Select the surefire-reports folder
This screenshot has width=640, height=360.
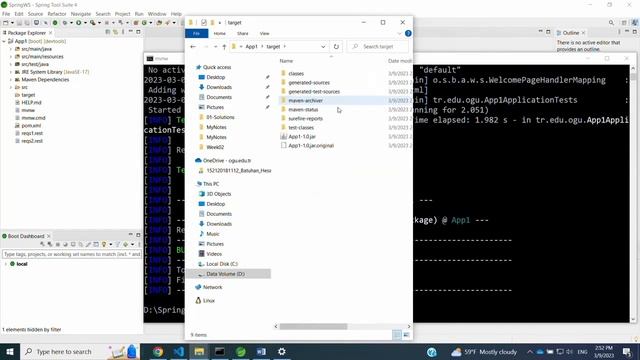click(x=305, y=118)
